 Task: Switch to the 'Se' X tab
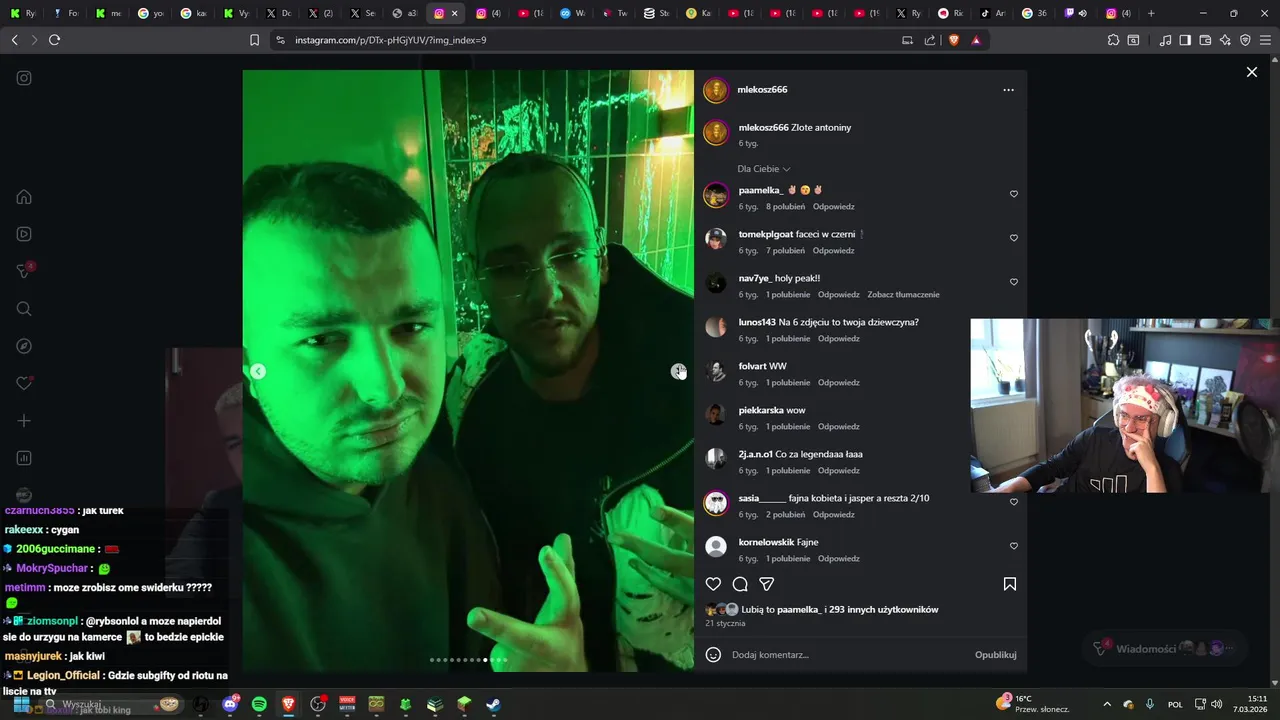coord(362,13)
